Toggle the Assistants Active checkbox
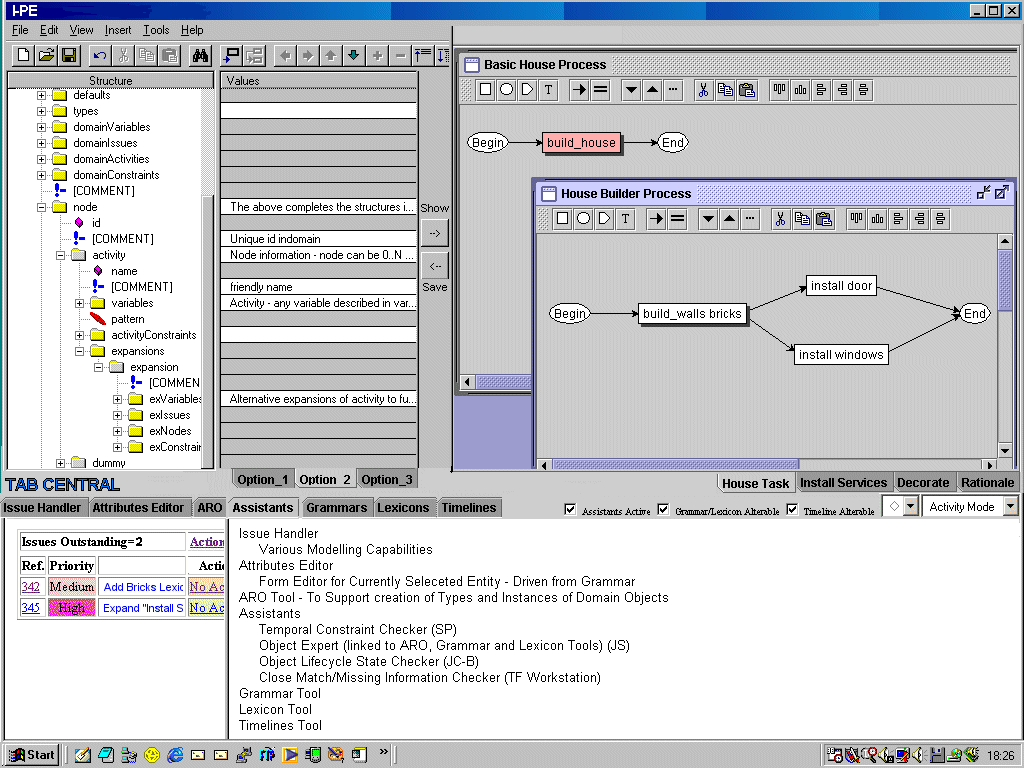The width and height of the screenshot is (1024, 768). (x=571, y=510)
